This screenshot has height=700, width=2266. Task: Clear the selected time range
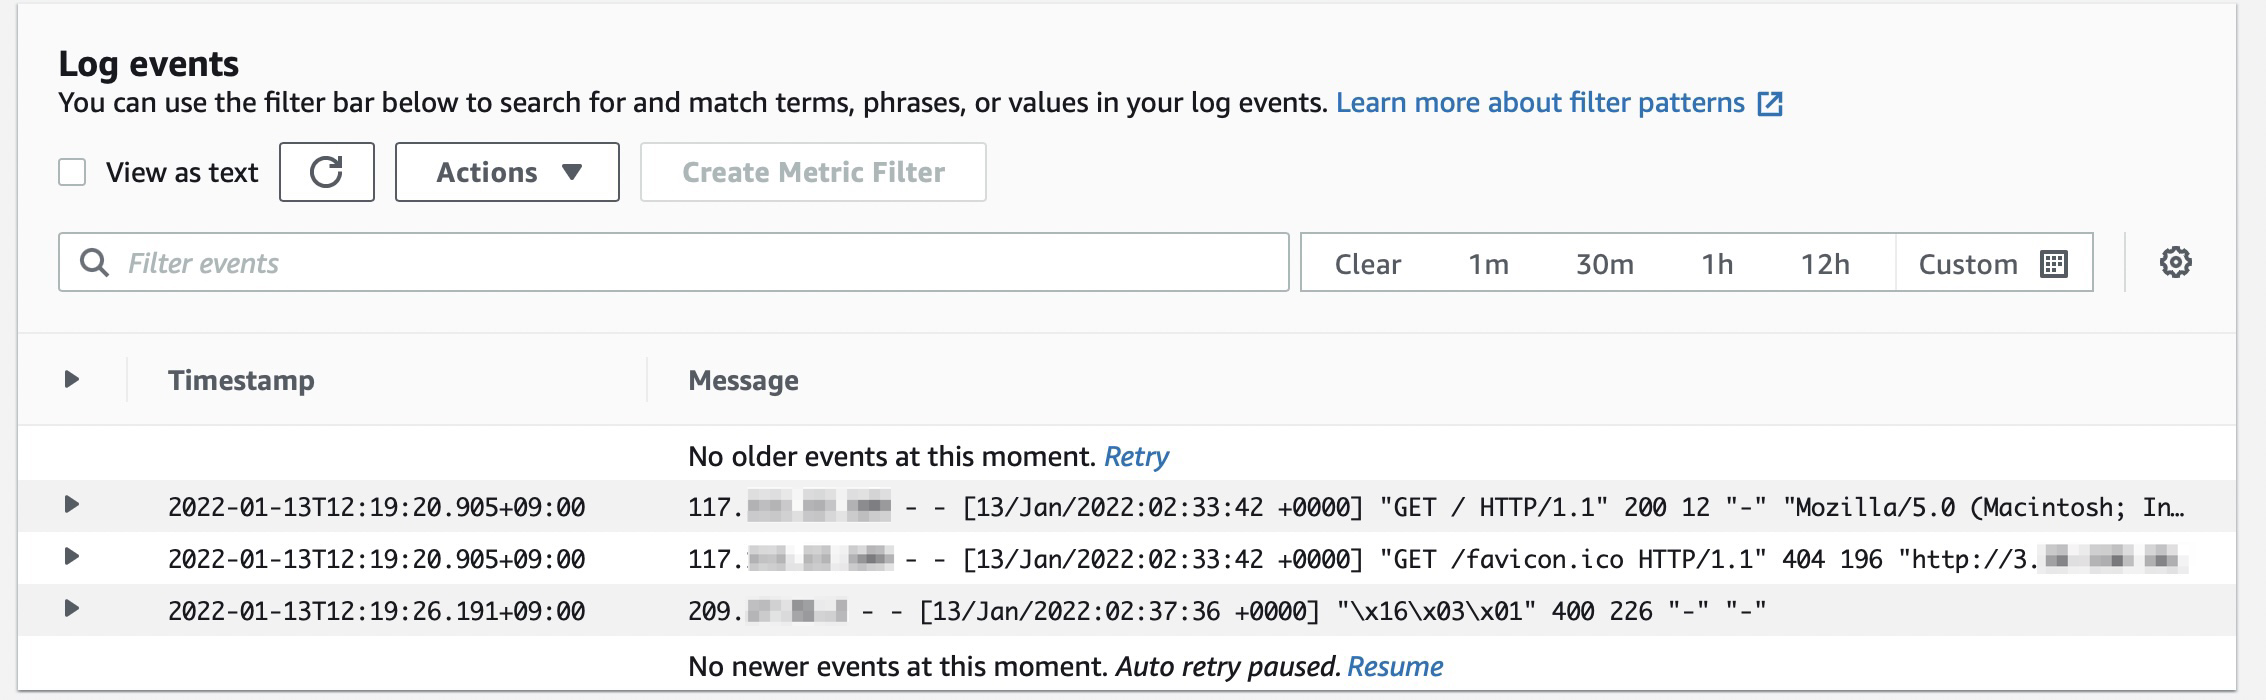pos(1367,264)
